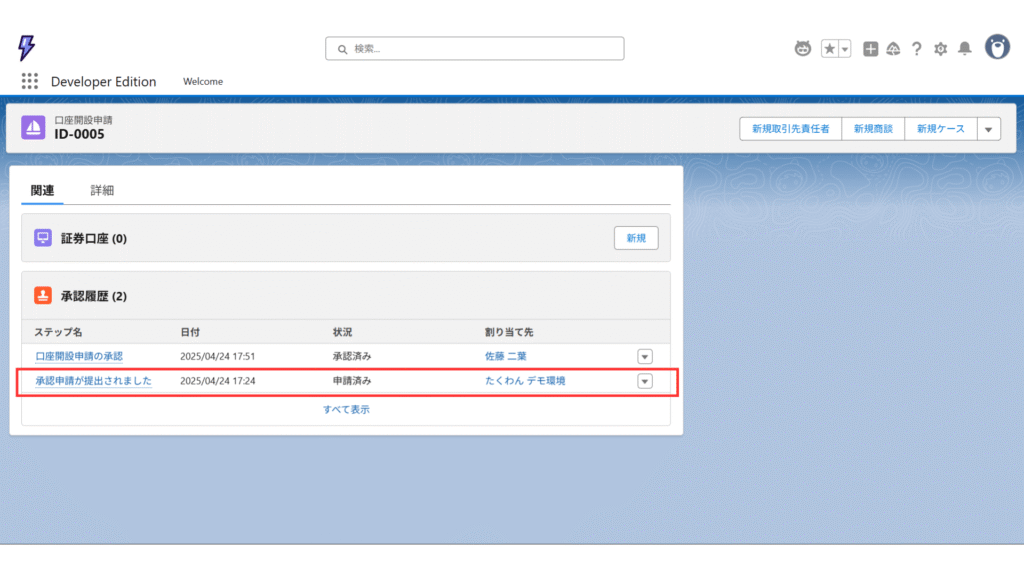Viewport: 1024px width, 576px height.
Task: Open the 承認履歴 (2) list heading
Action: [x=94, y=296]
